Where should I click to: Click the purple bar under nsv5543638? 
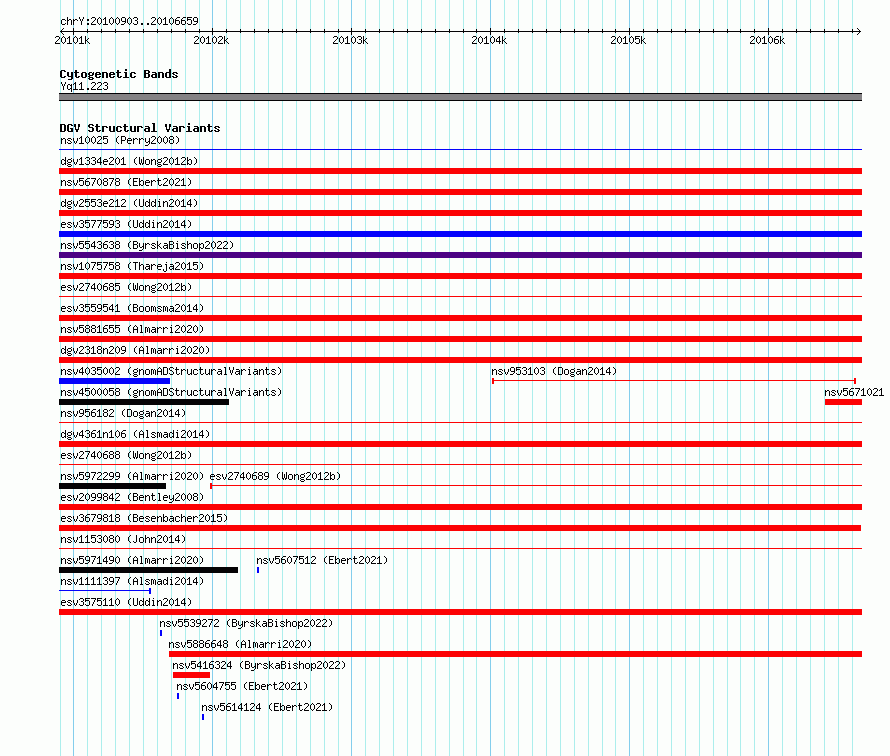(x=460, y=255)
